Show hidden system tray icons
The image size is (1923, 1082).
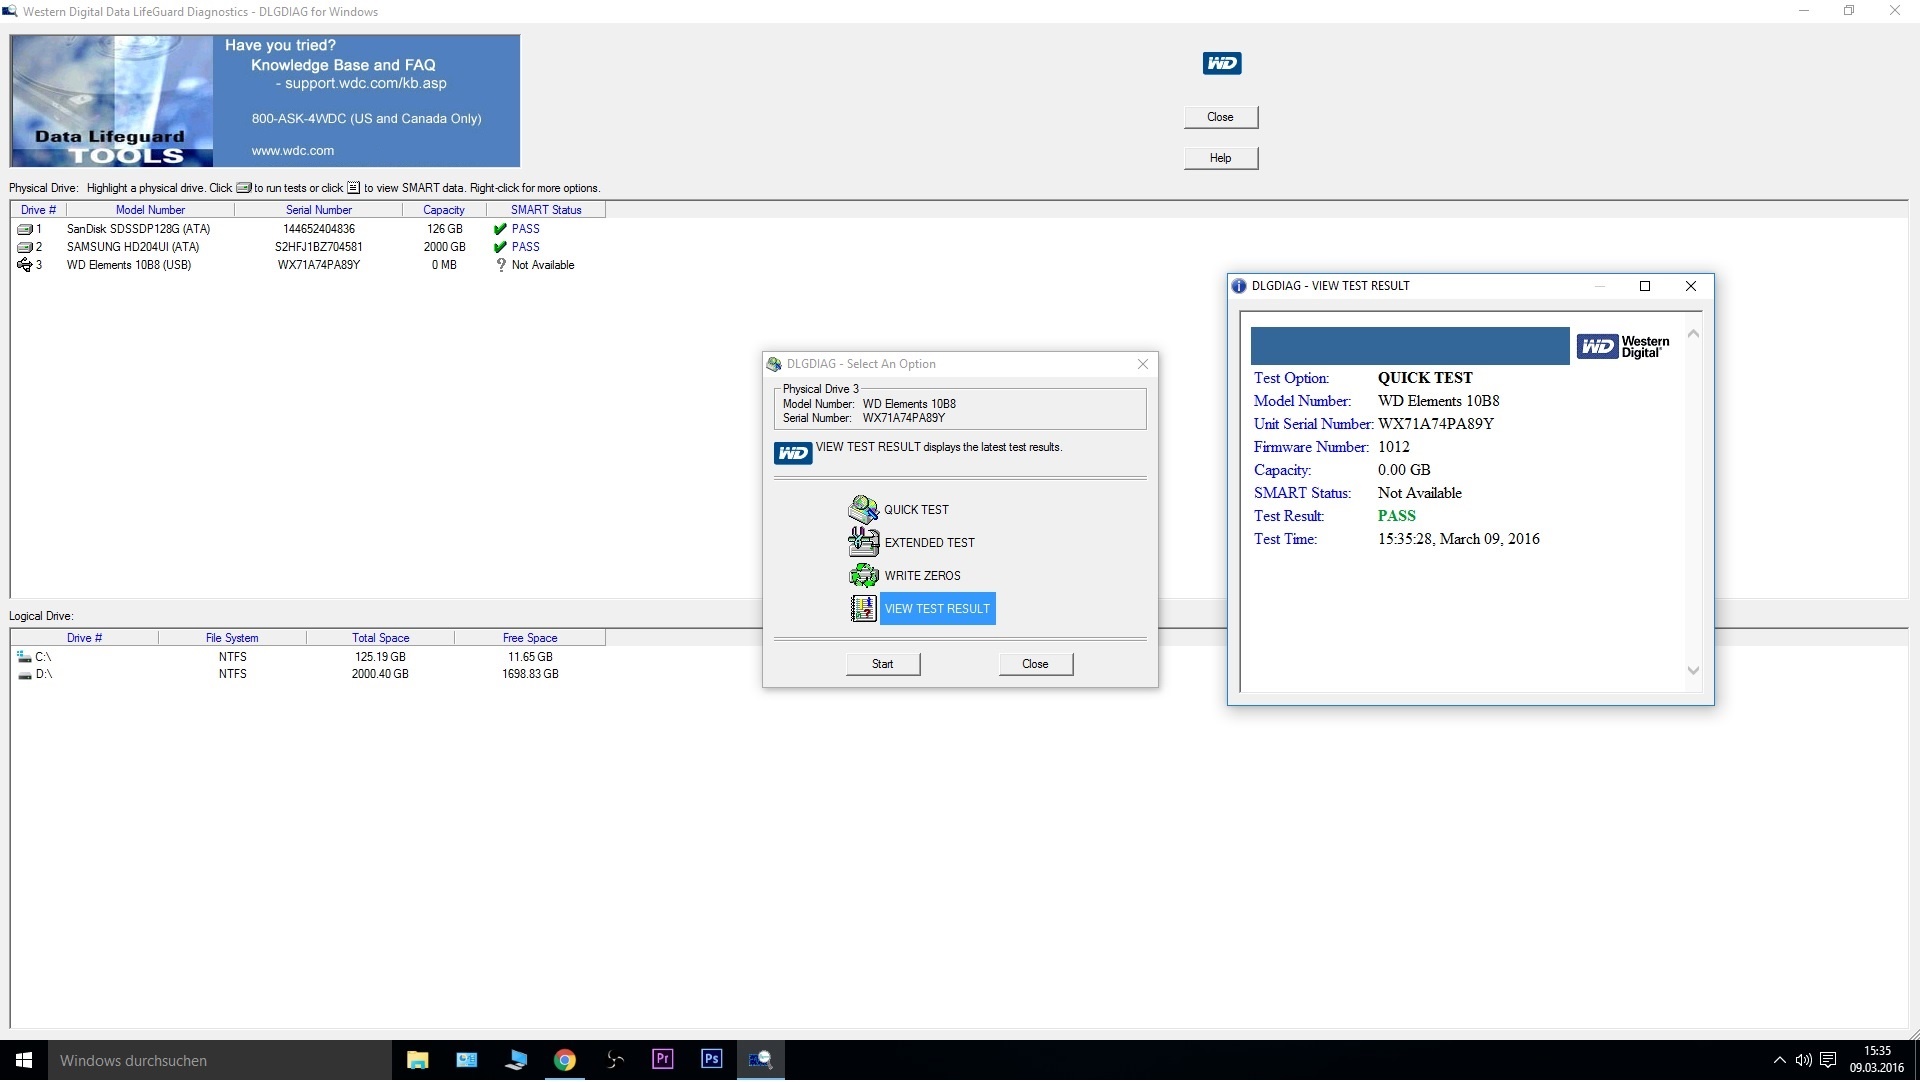coord(1779,1062)
